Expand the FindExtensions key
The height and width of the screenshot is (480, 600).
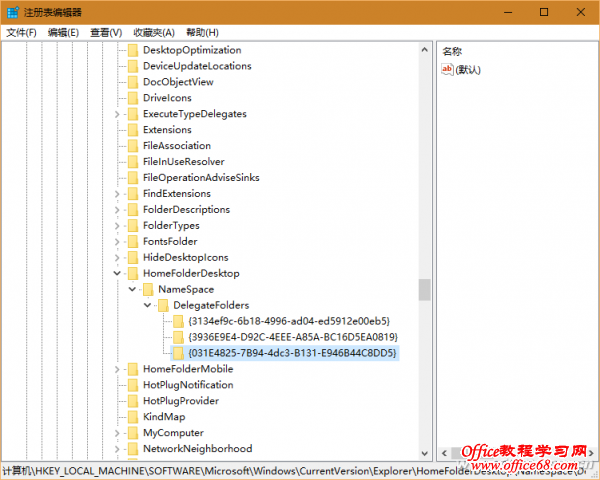[117, 194]
